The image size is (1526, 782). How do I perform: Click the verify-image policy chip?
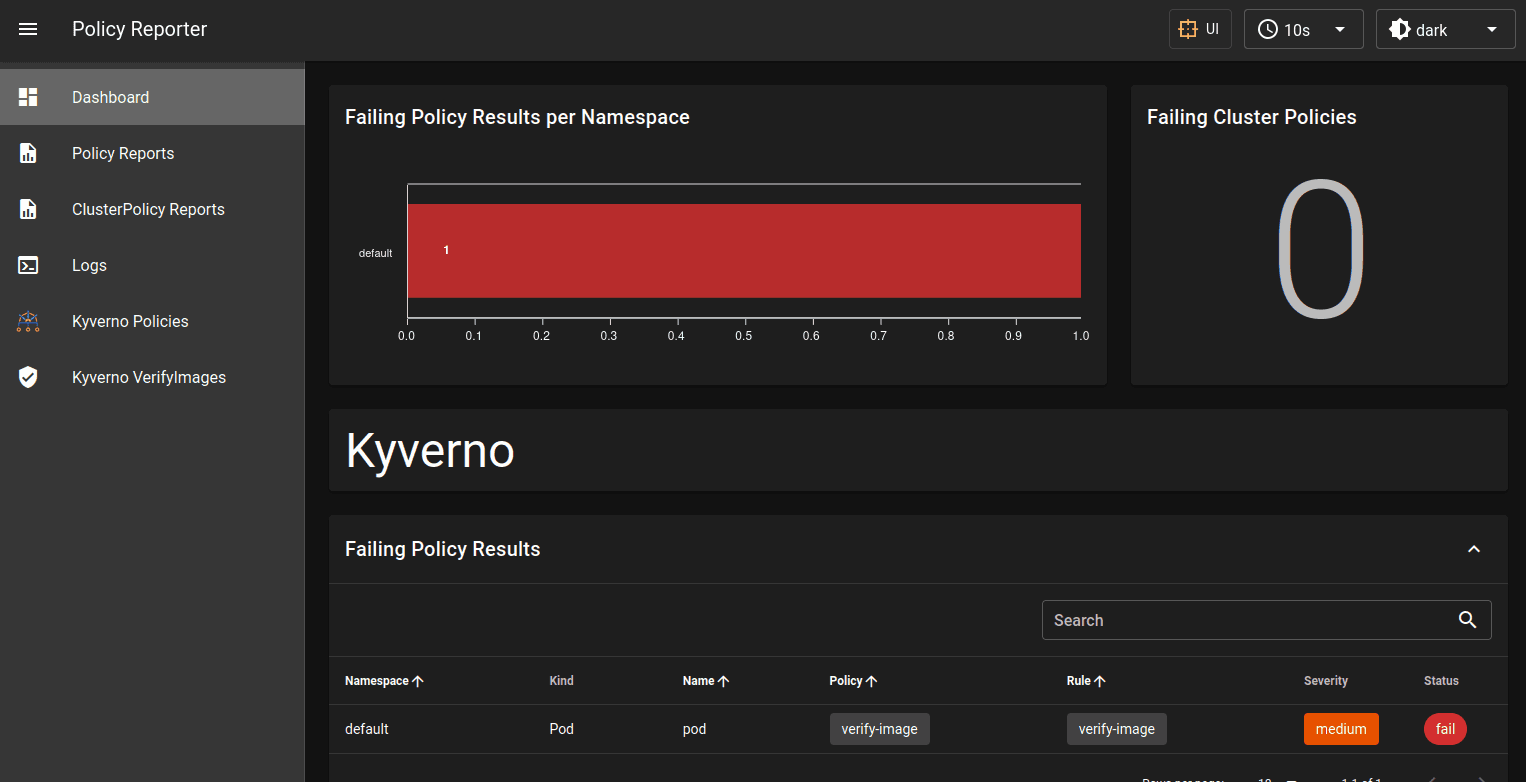coord(879,729)
